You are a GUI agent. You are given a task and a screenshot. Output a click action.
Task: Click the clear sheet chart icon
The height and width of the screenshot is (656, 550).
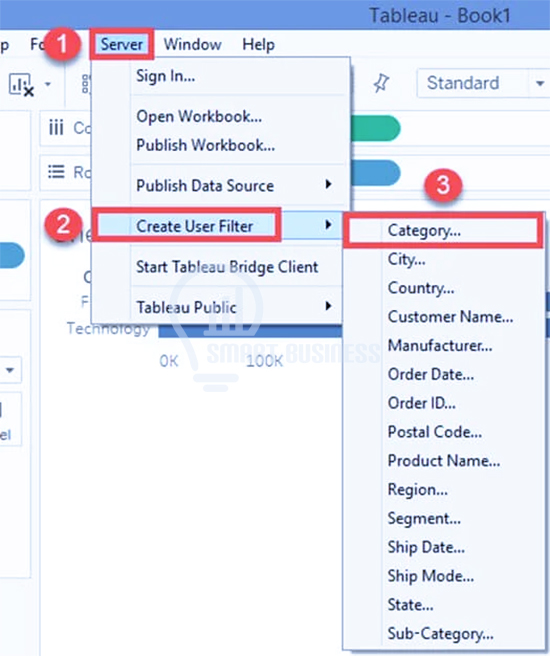point(21,85)
